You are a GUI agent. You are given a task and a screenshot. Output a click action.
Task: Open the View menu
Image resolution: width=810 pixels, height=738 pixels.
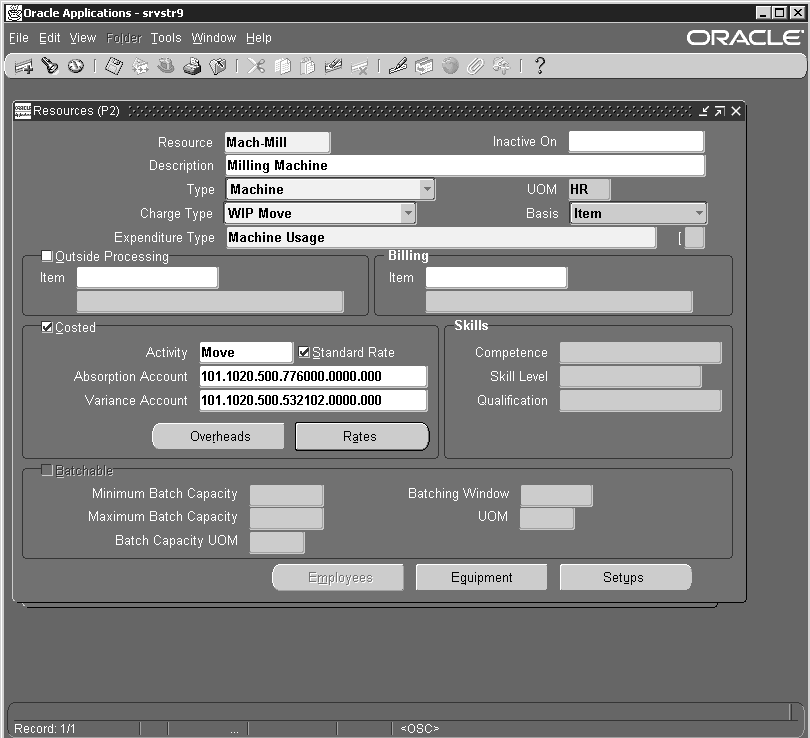[x=83, y=38]
